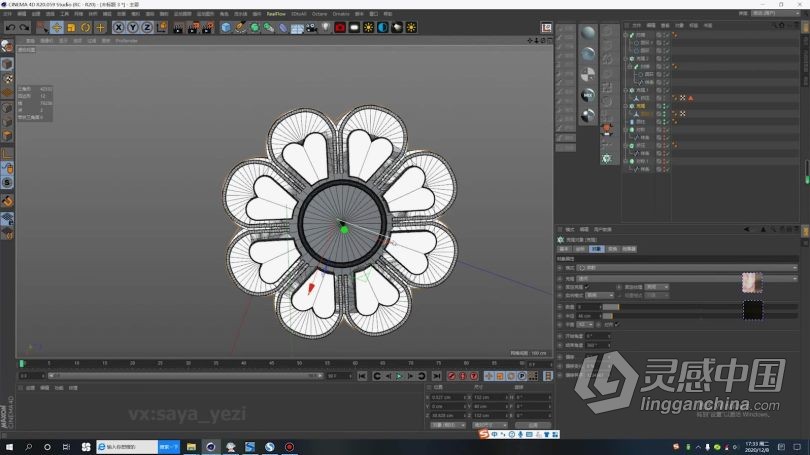Screen dimensions: 810x455
Task: Activate the Move tool
Action: coord(57,27)
